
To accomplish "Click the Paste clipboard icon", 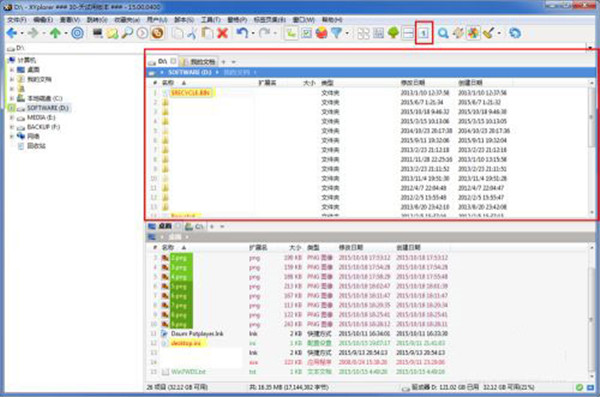I will [x=207, y=33].
